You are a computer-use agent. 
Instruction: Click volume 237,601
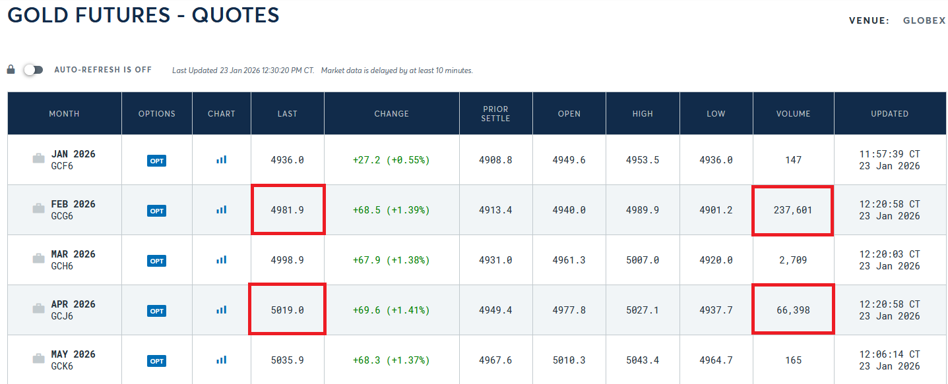pyautogui.click(x=793, y=210)
